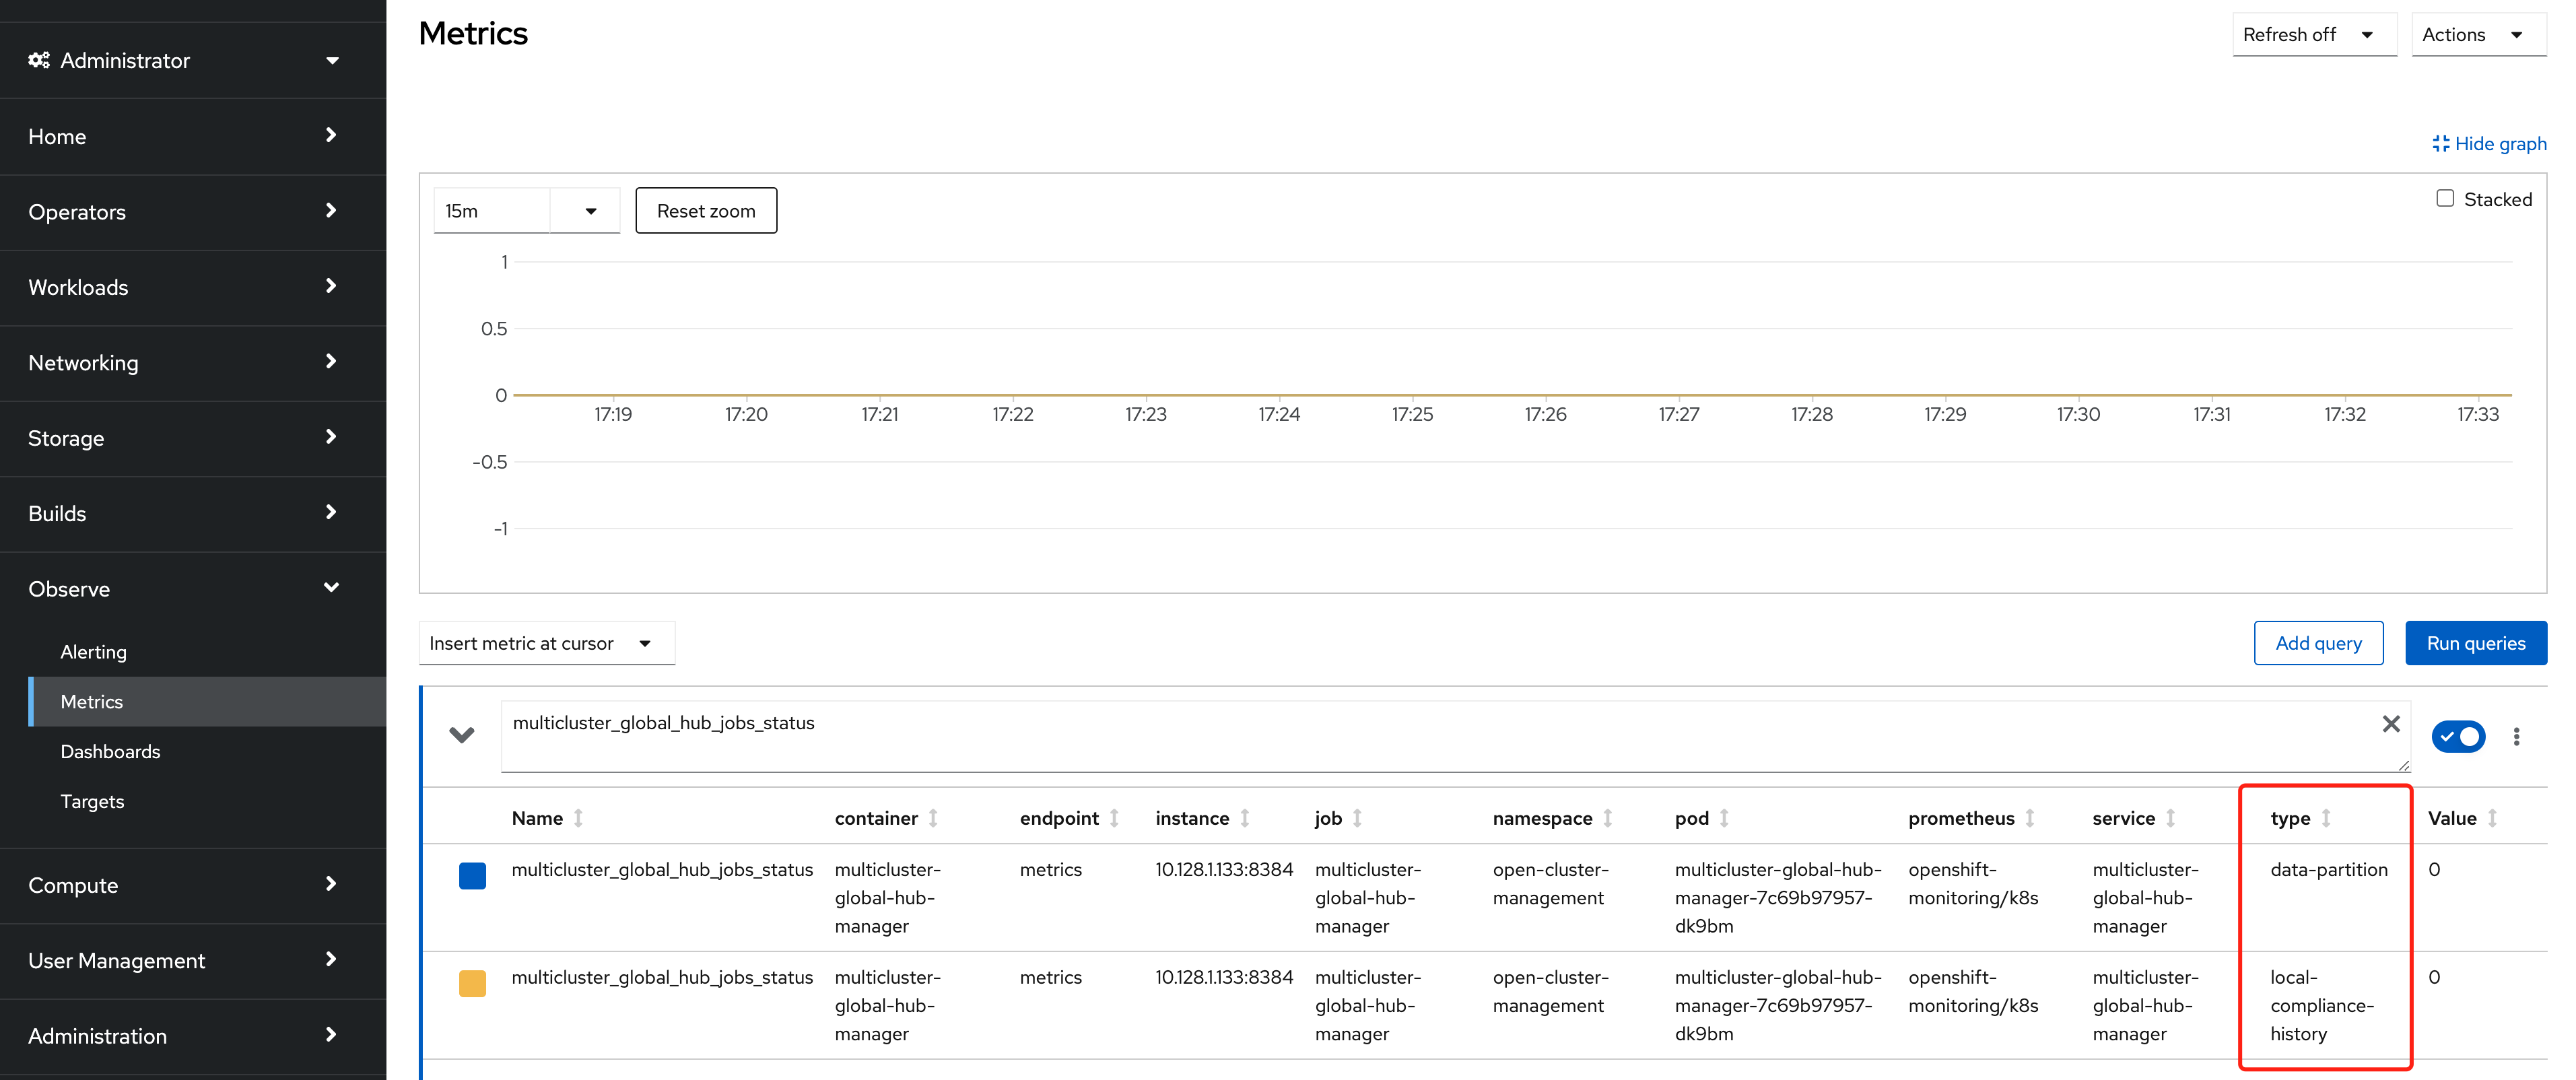2576x1080 pixels.
Task: Click the time span text field showing 15m
Action: [492, 211]
